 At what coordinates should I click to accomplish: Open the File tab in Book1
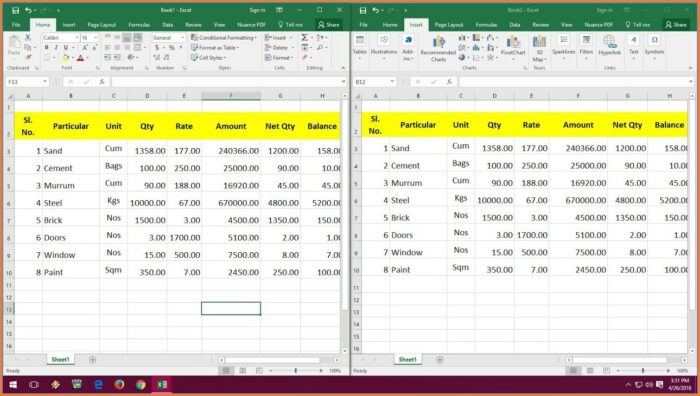click(16, 25)
